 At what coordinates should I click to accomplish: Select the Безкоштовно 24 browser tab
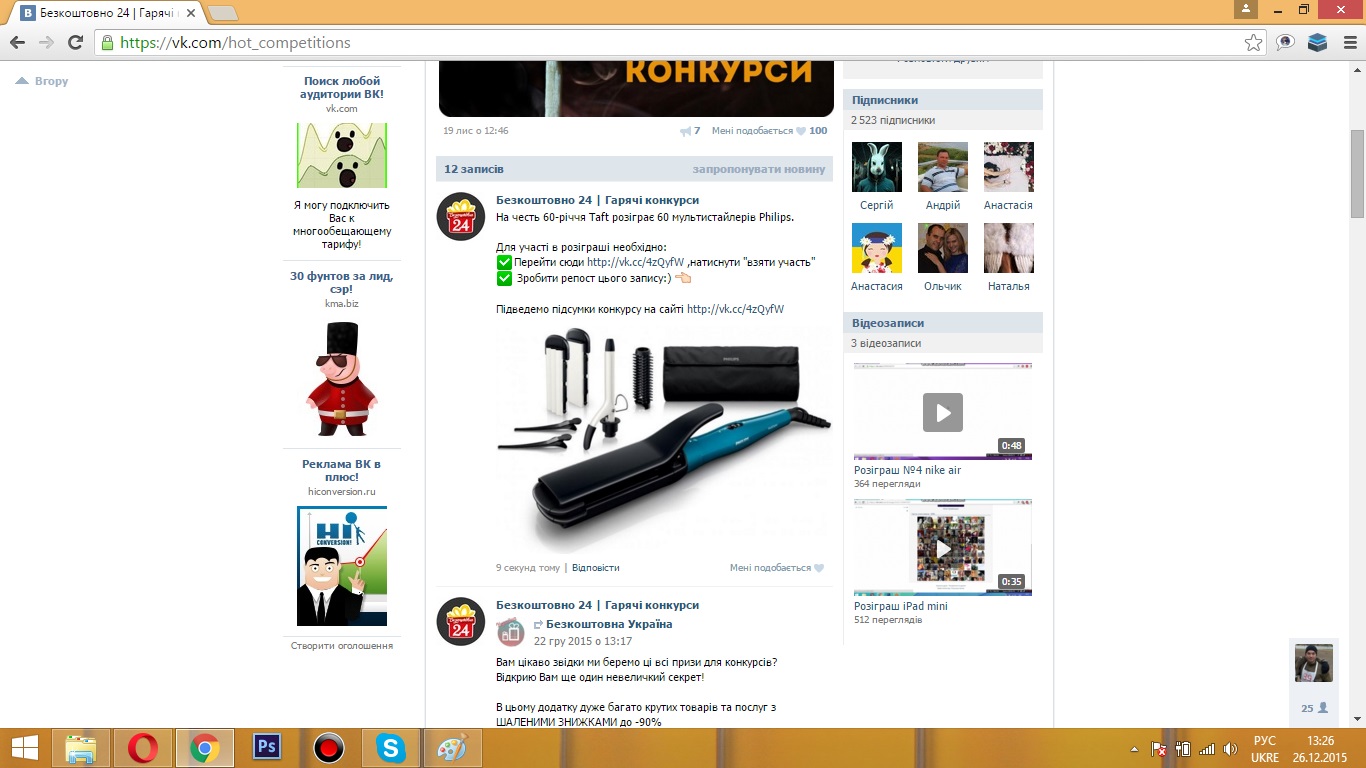108,13
